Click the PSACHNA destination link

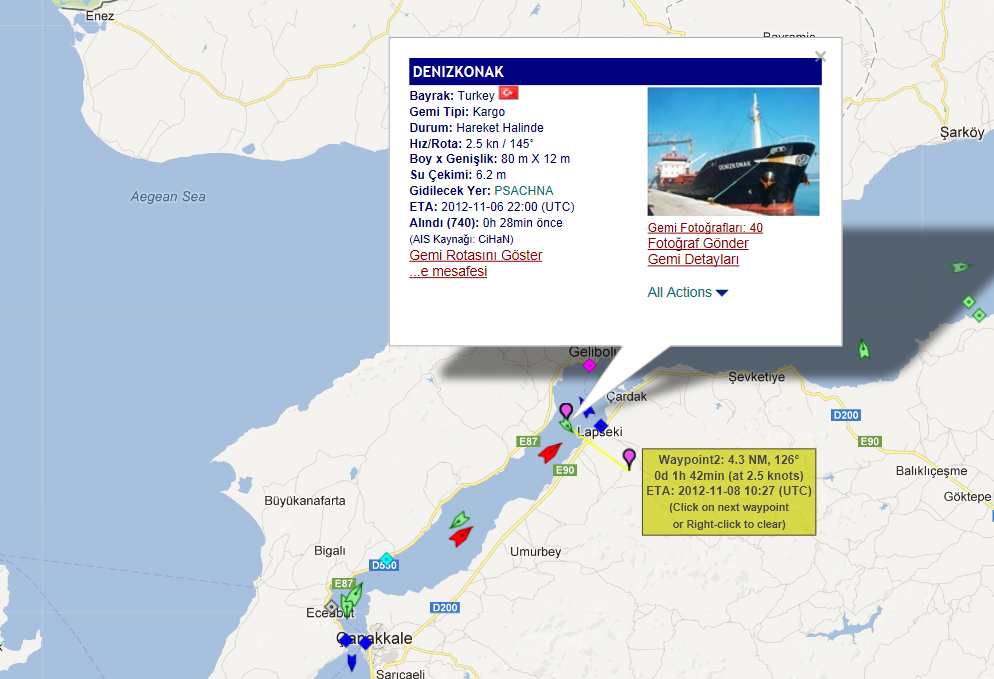coord(524,190)
